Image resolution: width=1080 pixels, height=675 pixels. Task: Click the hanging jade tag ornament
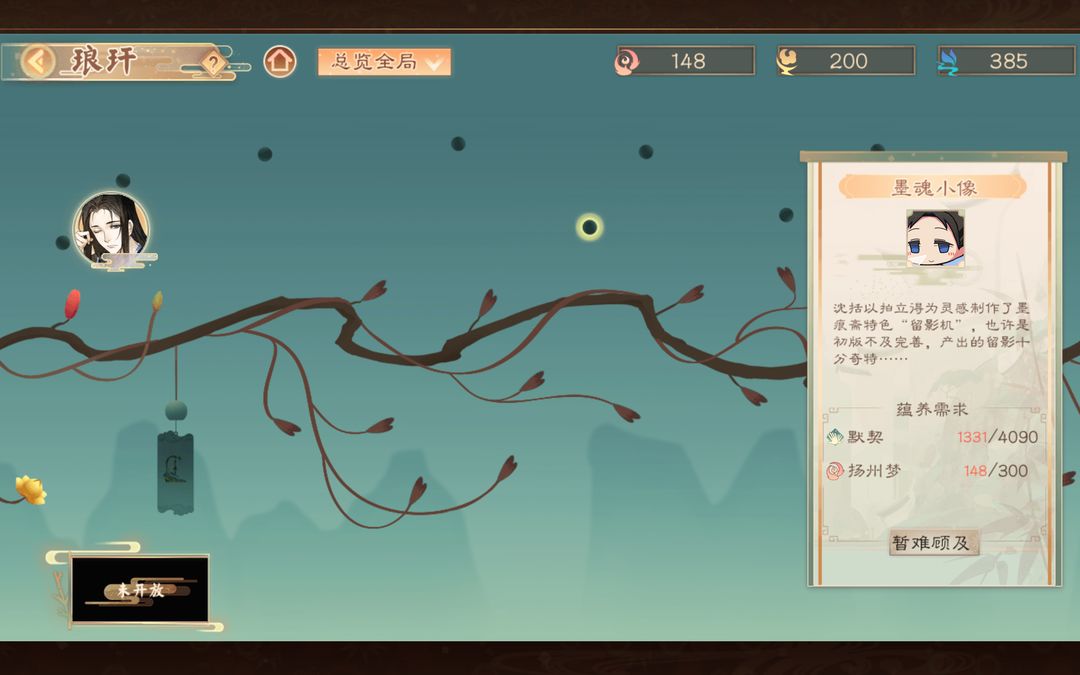176,472
